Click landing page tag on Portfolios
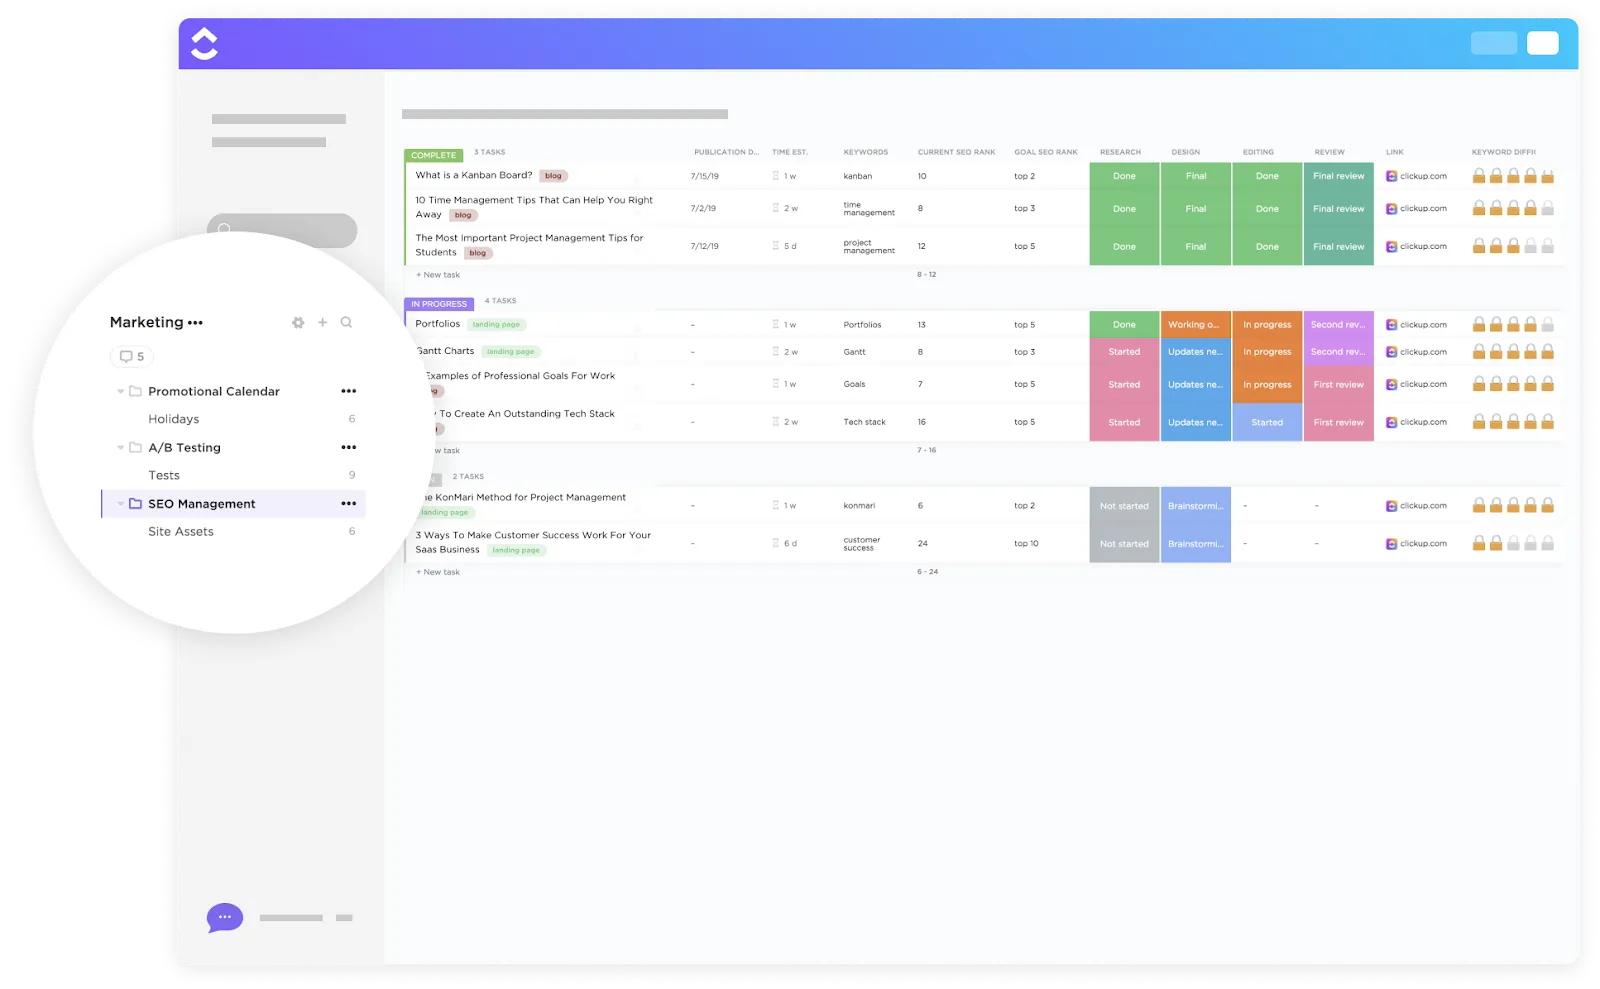Viewport: 1600px width, 989px height. click(497, 325)
